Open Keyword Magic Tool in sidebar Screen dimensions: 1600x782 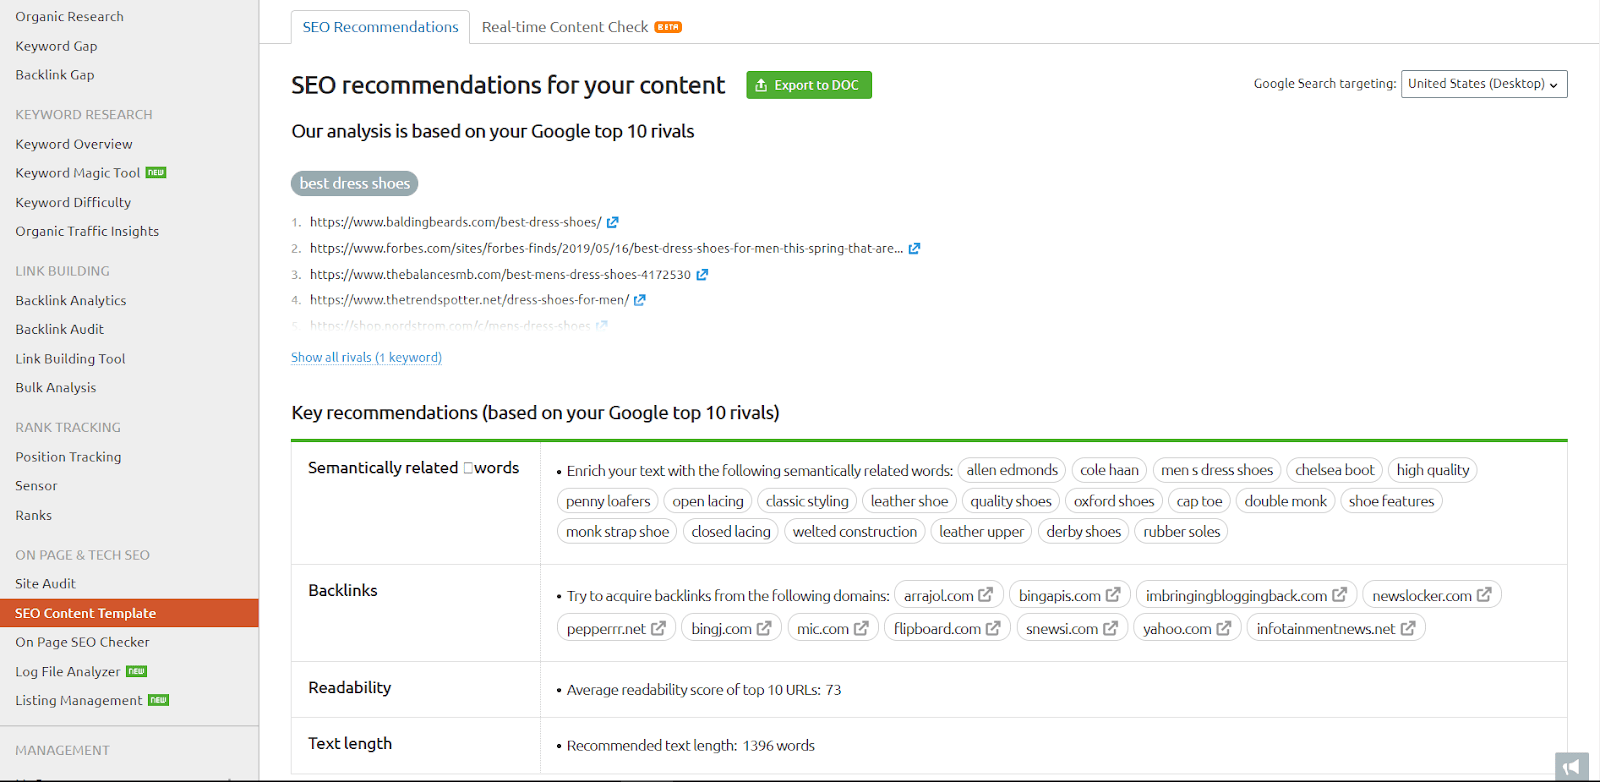pos(78,173)
